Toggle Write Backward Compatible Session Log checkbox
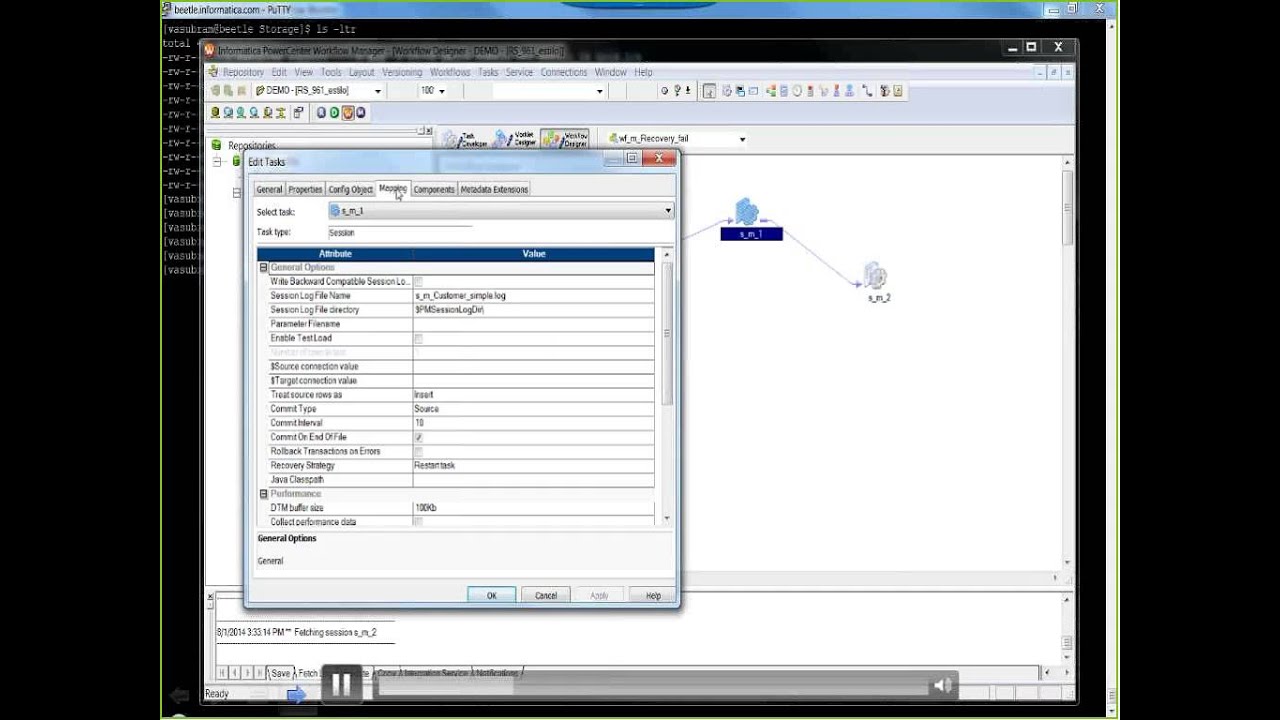Viewport: 1280px width, 720px height. 418,282
